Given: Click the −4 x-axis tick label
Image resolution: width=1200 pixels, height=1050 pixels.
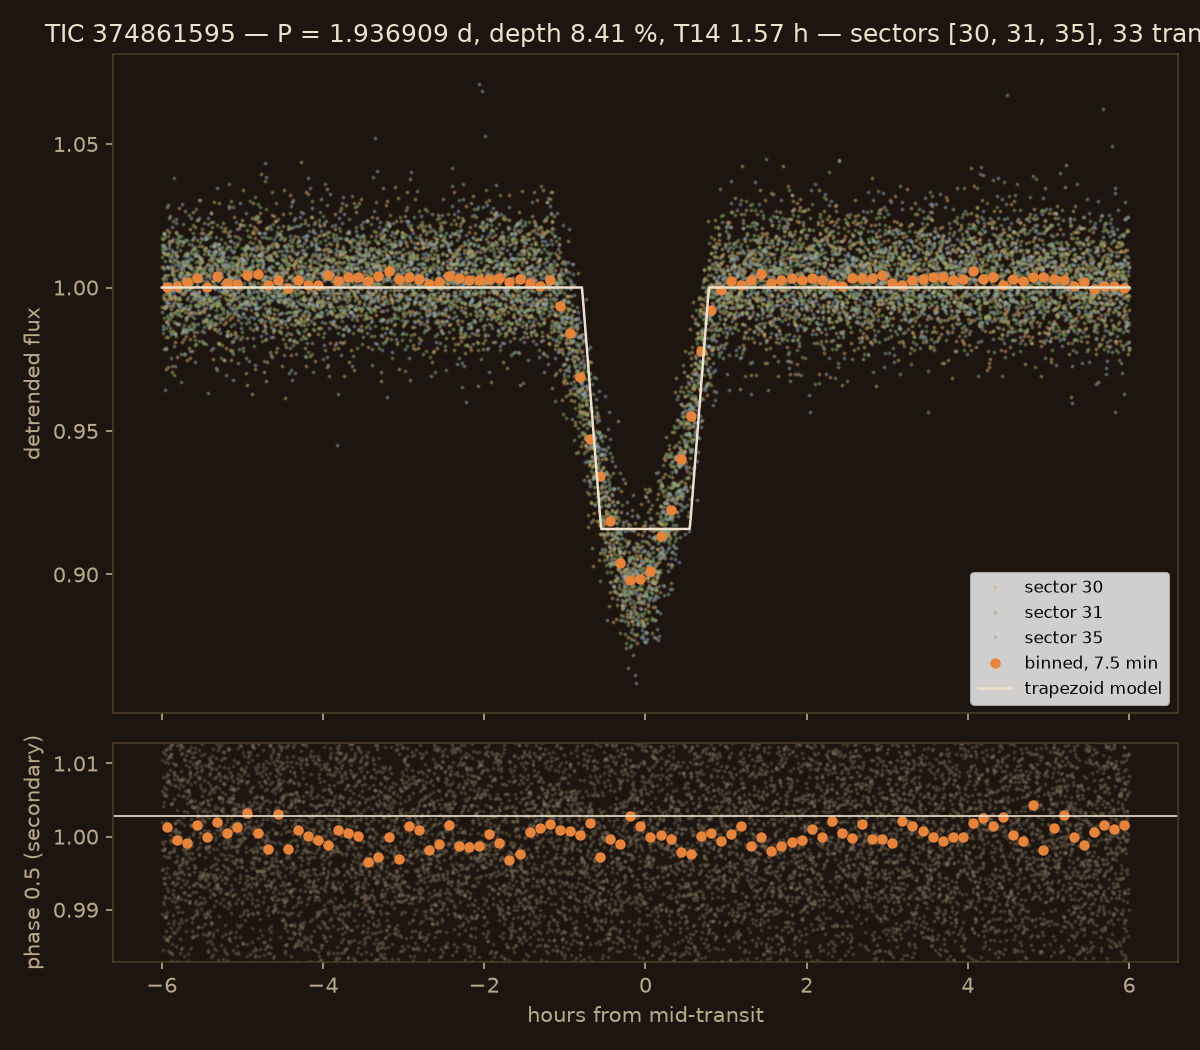Looking at the screenshot, I should tap(323, 987).
